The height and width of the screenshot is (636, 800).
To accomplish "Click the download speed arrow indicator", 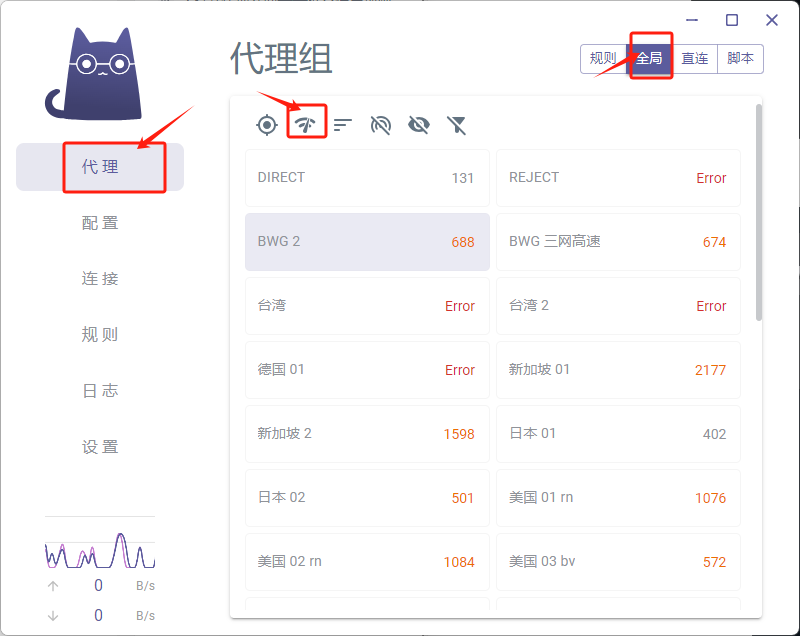I will coord(53,616).
